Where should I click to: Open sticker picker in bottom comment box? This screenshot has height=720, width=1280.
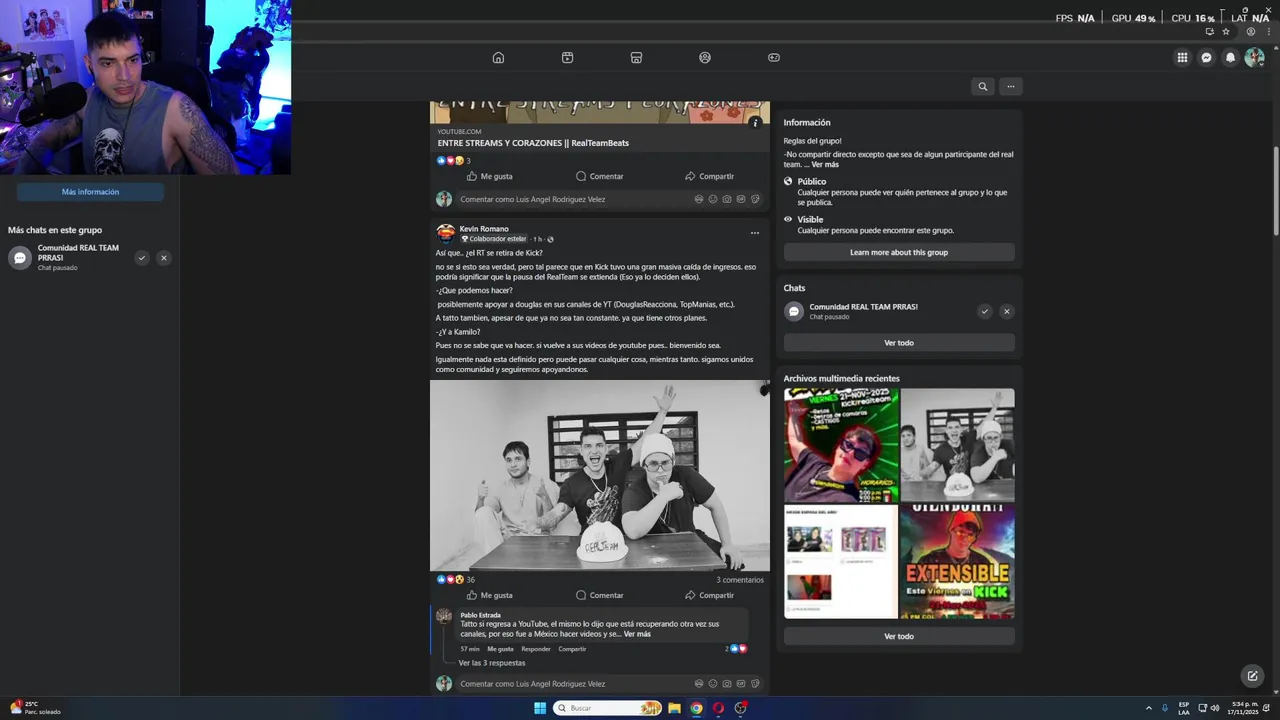tap(755, 684)
